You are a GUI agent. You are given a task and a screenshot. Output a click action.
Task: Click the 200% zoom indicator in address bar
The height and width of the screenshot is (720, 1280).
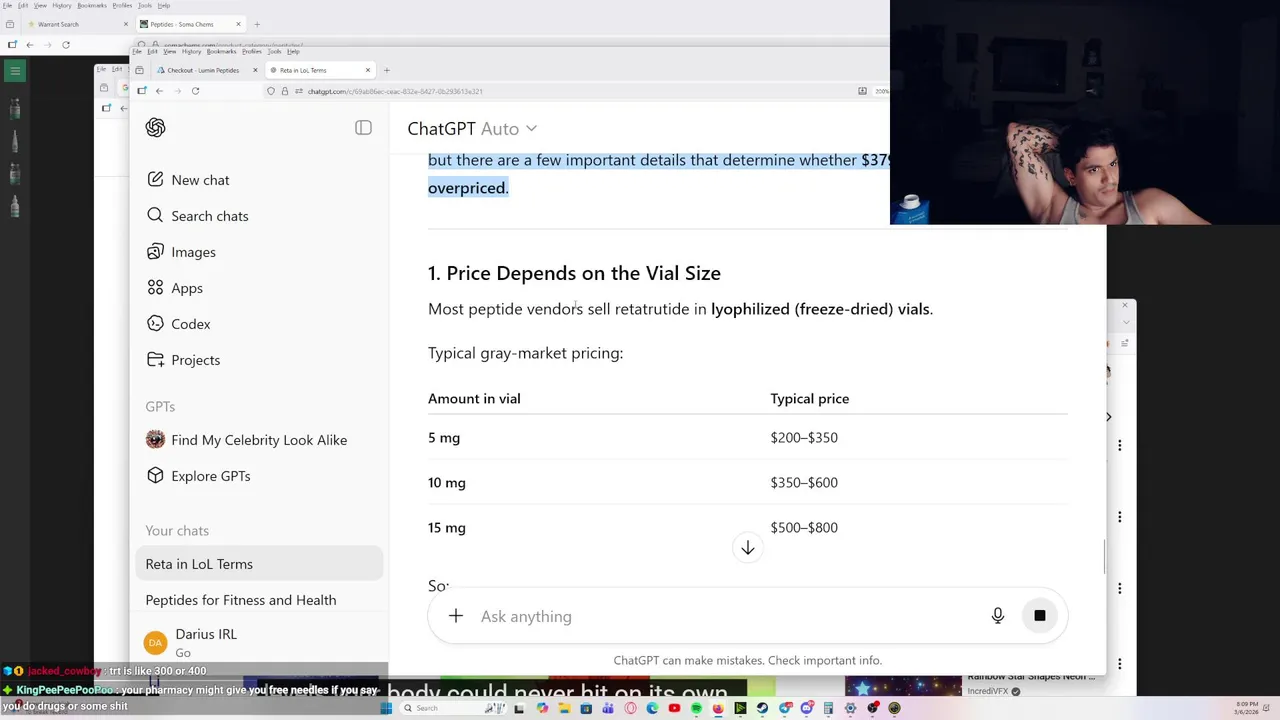tap(881, 91)
